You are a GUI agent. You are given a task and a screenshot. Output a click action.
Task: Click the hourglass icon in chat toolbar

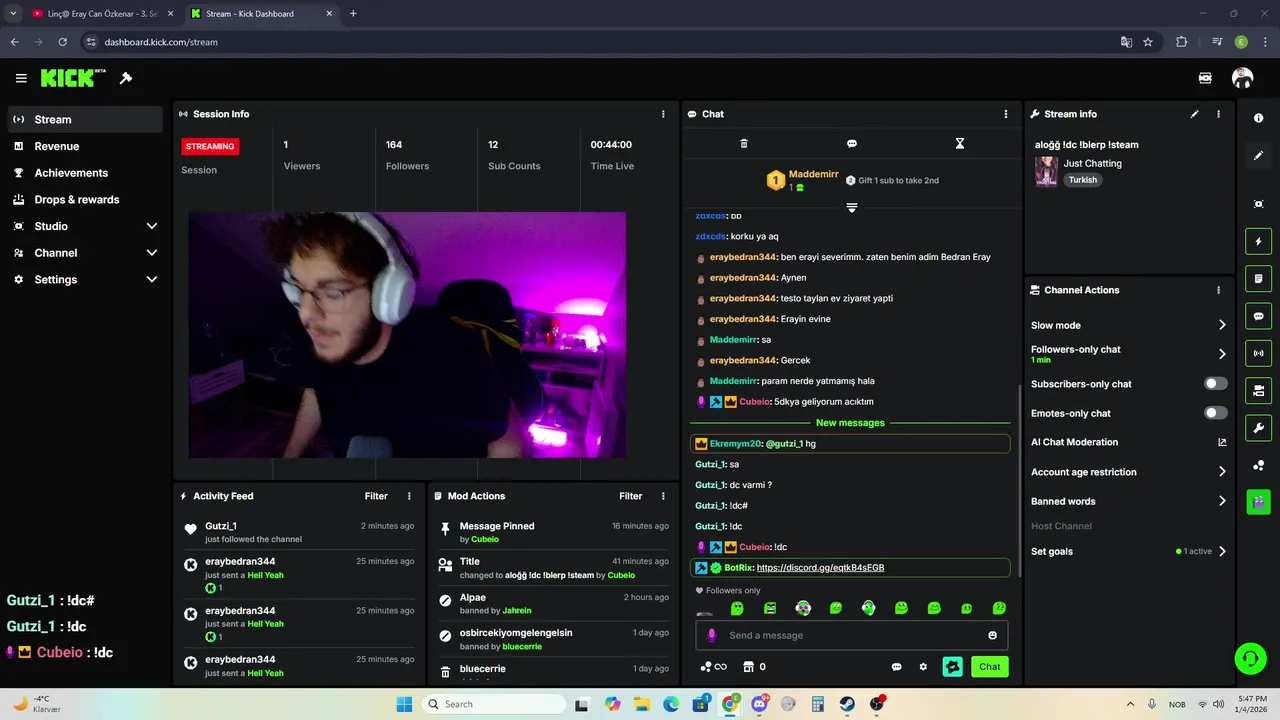(960, 144)
